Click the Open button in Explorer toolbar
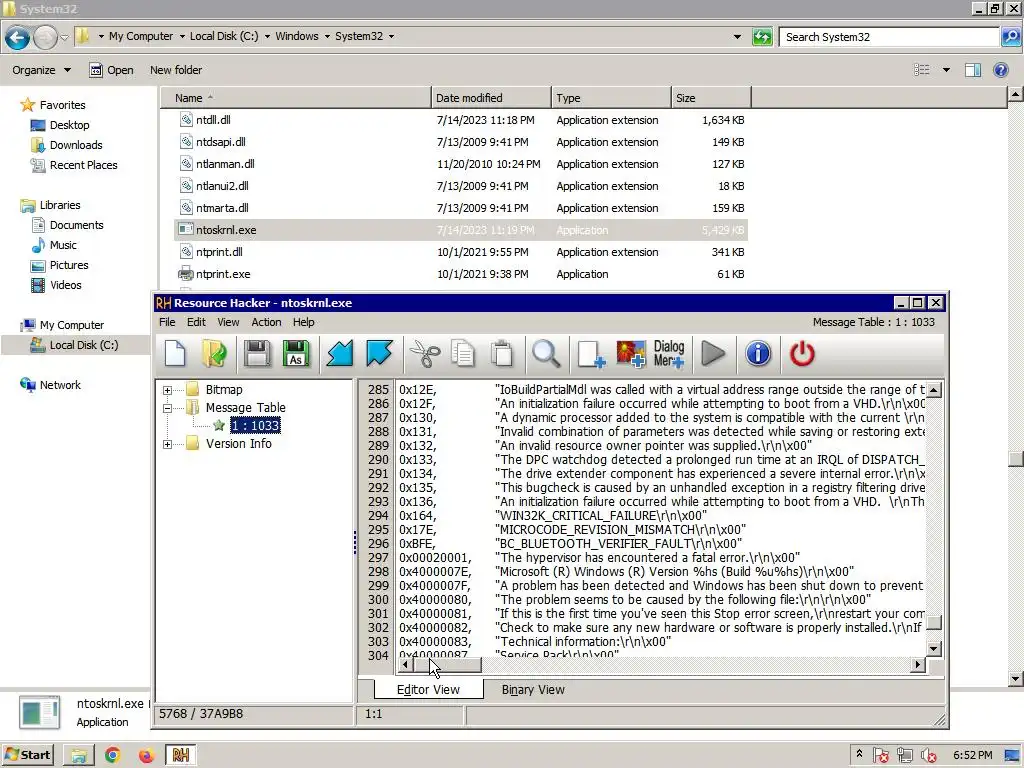 (x=111, y=70)
